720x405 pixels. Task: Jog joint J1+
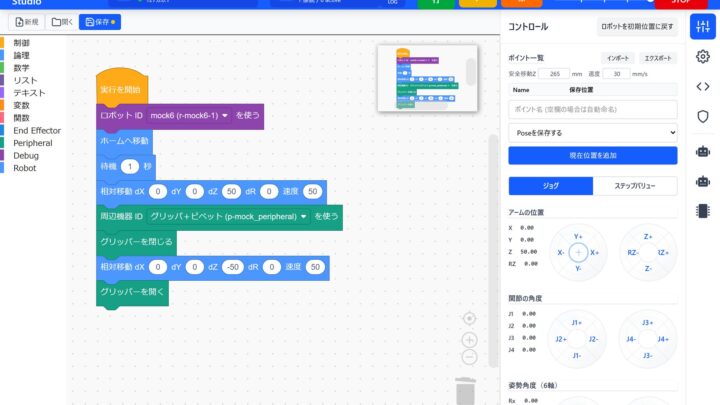(x=577, y=323)
